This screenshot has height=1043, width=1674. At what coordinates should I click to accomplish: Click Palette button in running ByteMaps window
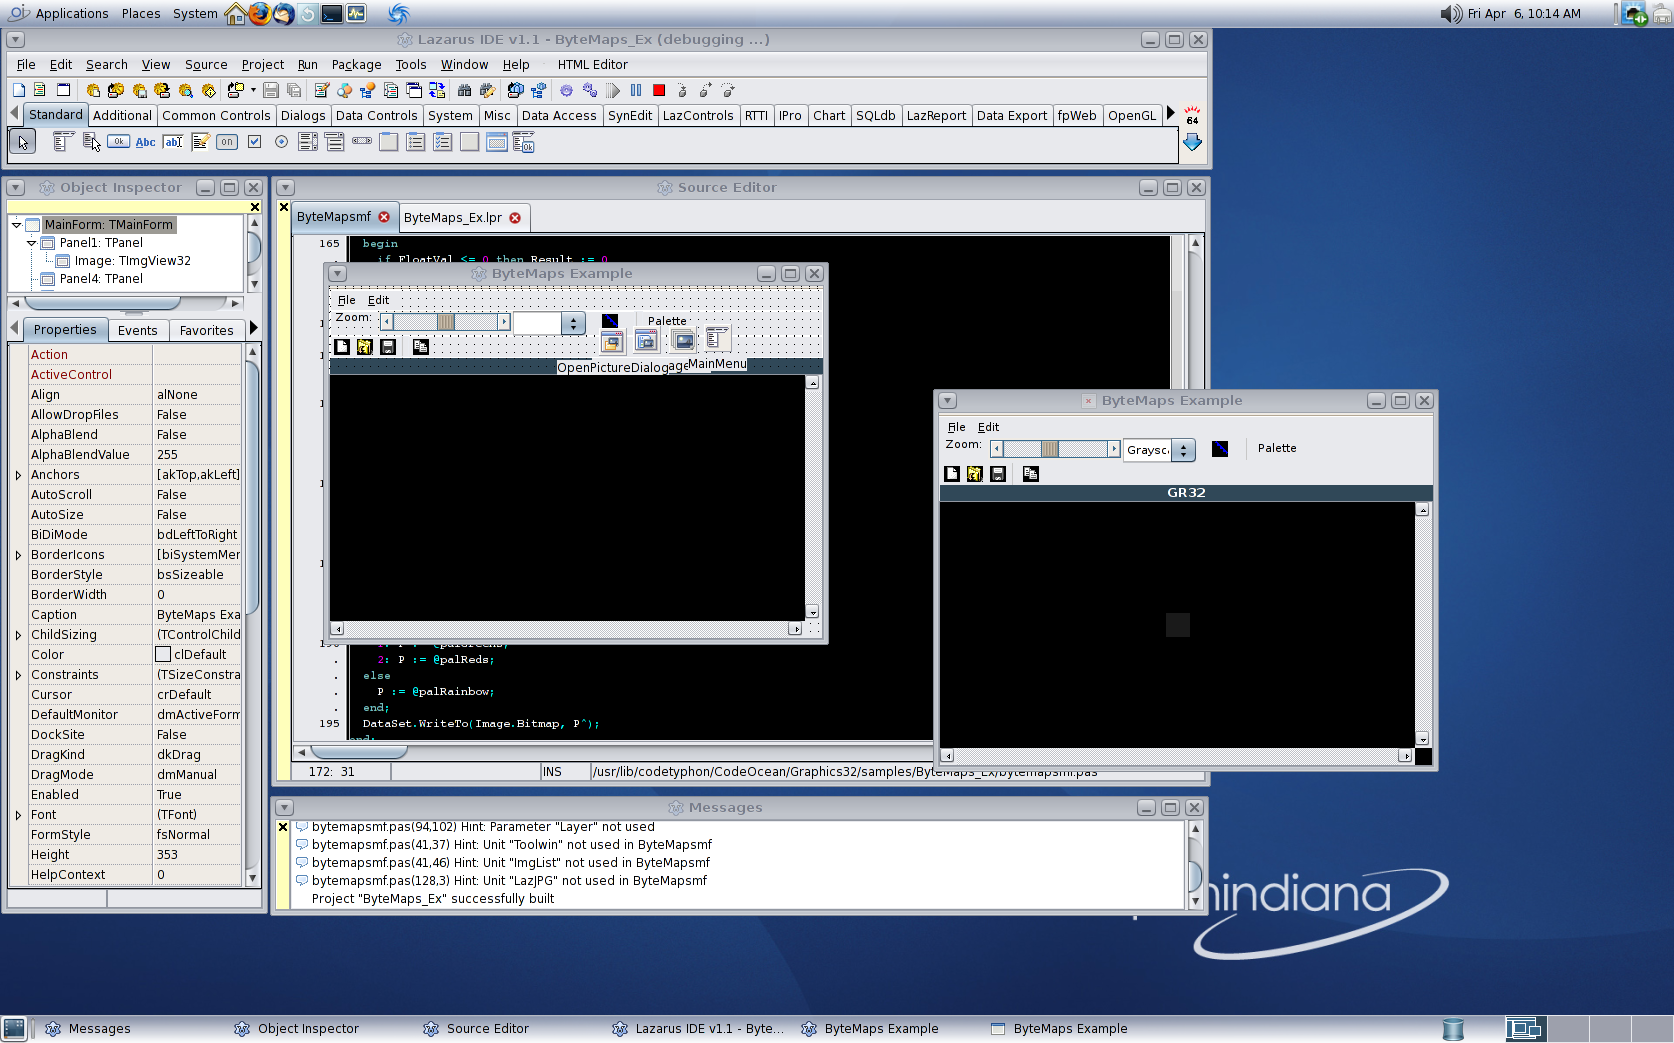[x=1276, y=449]
